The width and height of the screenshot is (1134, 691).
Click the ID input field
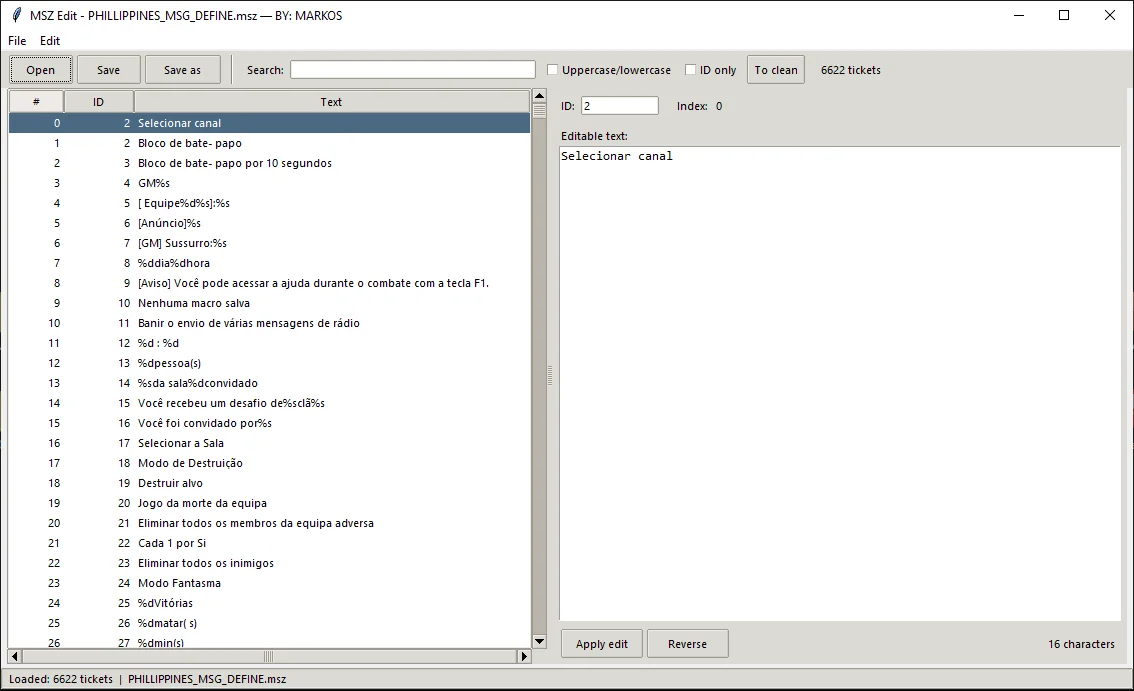coord(620,106)
